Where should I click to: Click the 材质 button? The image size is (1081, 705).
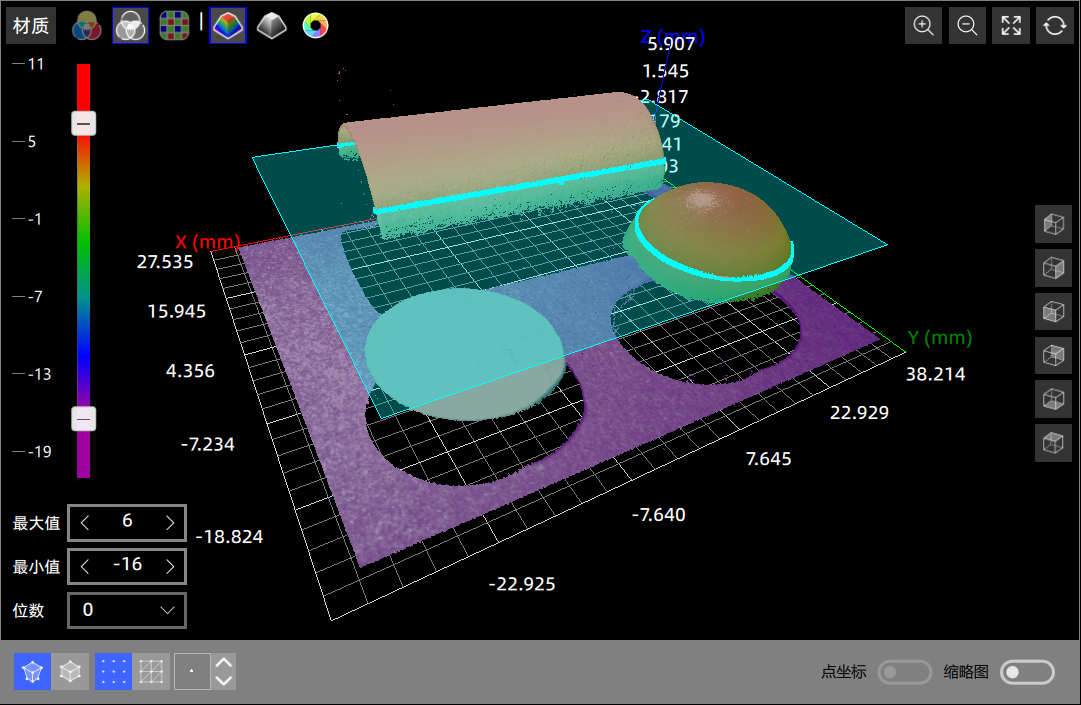click(x=31, y=26)
